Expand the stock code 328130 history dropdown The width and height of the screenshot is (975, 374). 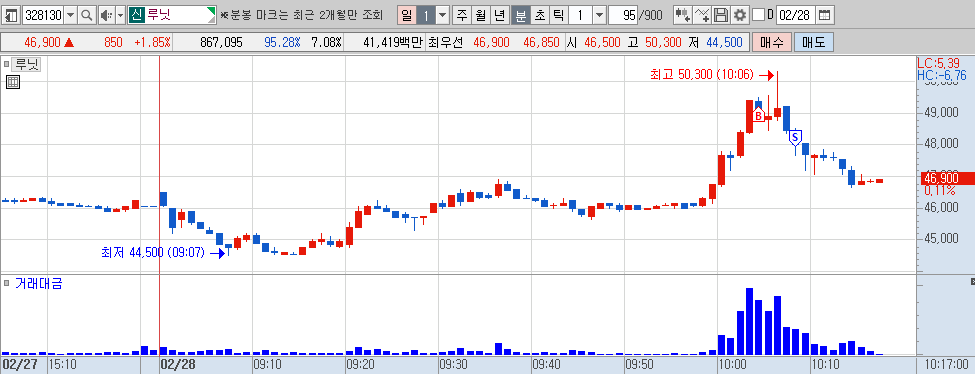[70, 15]
